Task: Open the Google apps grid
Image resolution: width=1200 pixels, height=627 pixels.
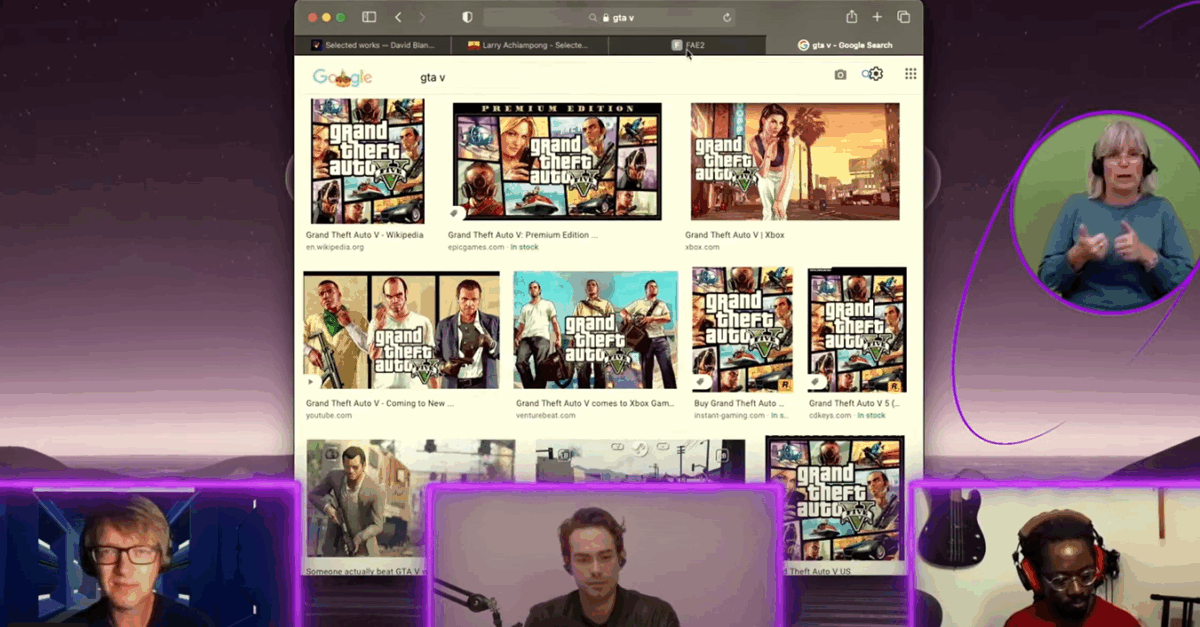Action: click(x=910, y=74)
